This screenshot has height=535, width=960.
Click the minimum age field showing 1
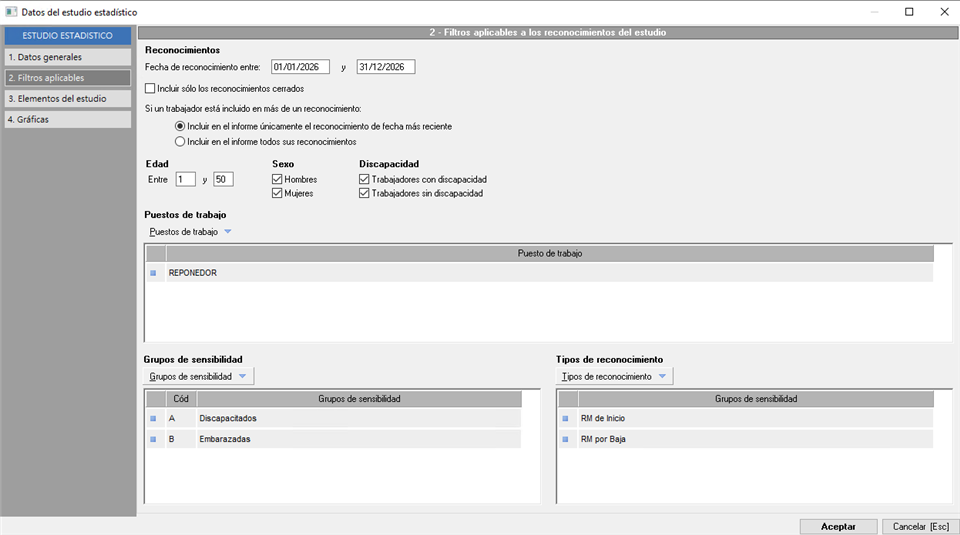186,179
